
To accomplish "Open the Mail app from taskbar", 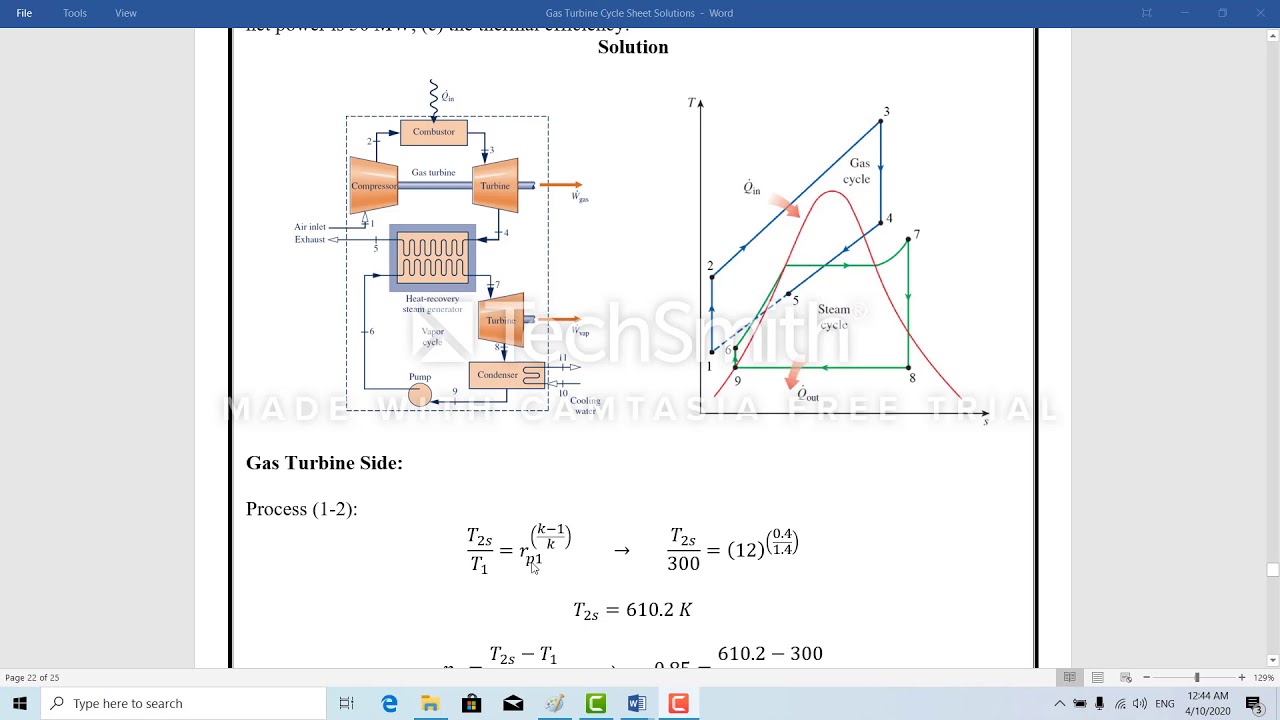I will [513, 703].
